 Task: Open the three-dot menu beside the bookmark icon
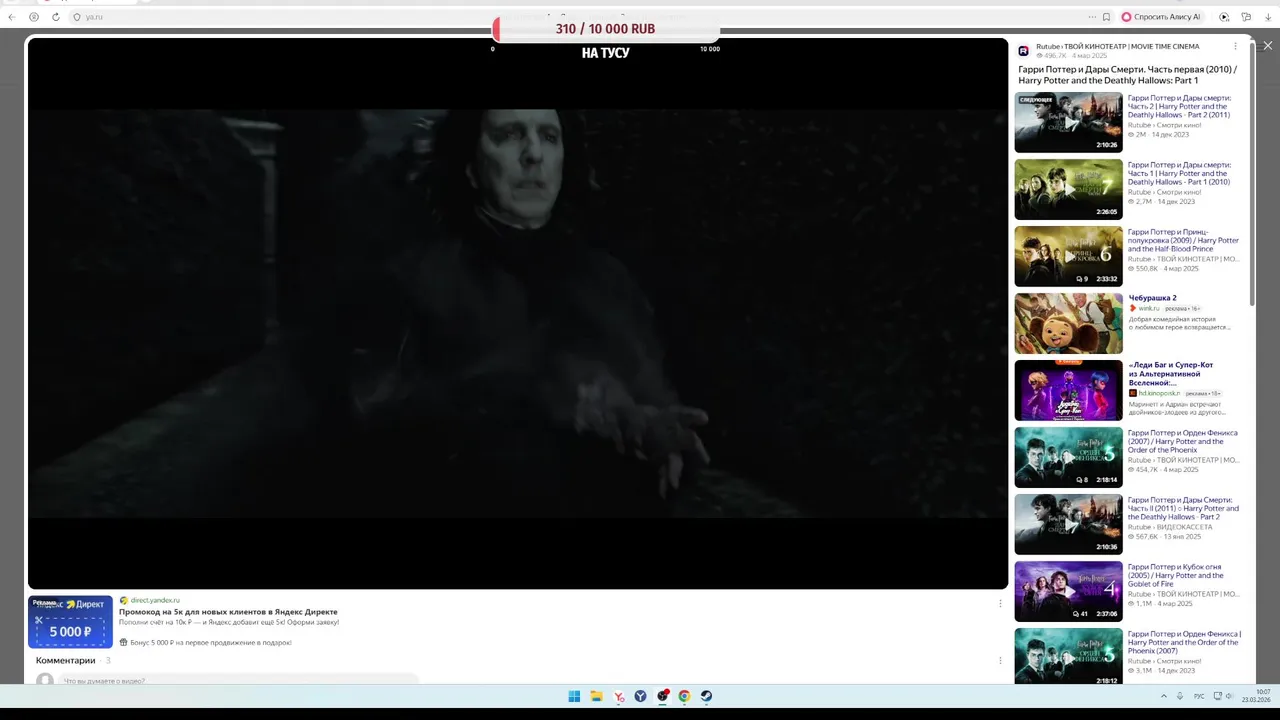pos(1092,17)
